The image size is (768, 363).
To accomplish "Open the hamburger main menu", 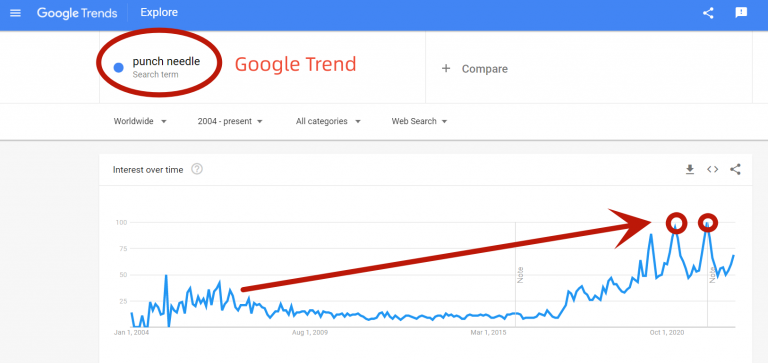I will (x=16, y=13).
